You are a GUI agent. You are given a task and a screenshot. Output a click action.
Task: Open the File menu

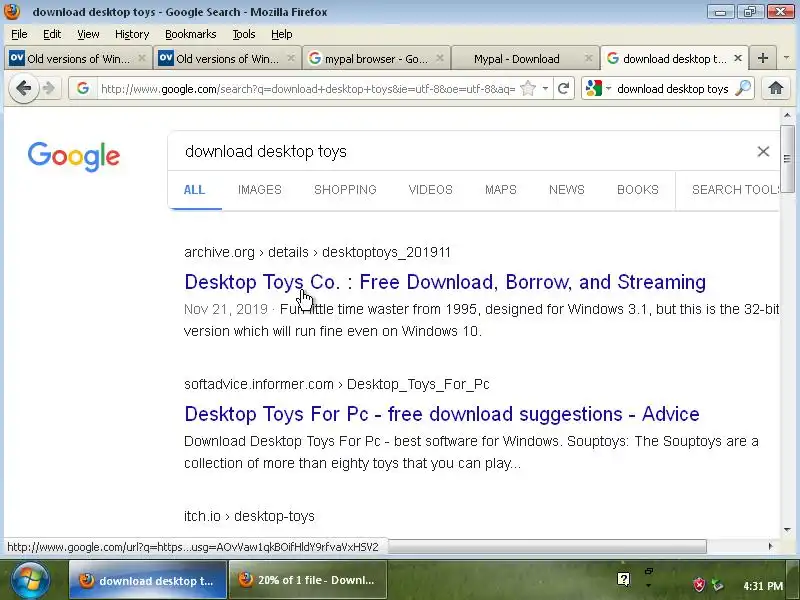(x=19, y=34)
